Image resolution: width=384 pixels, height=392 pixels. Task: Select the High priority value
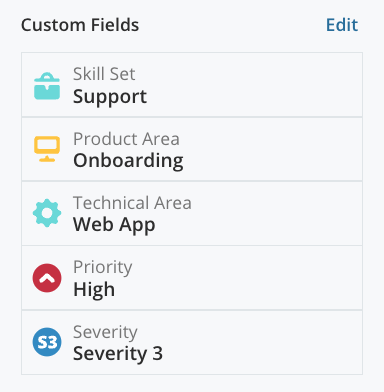click(94, 289)
